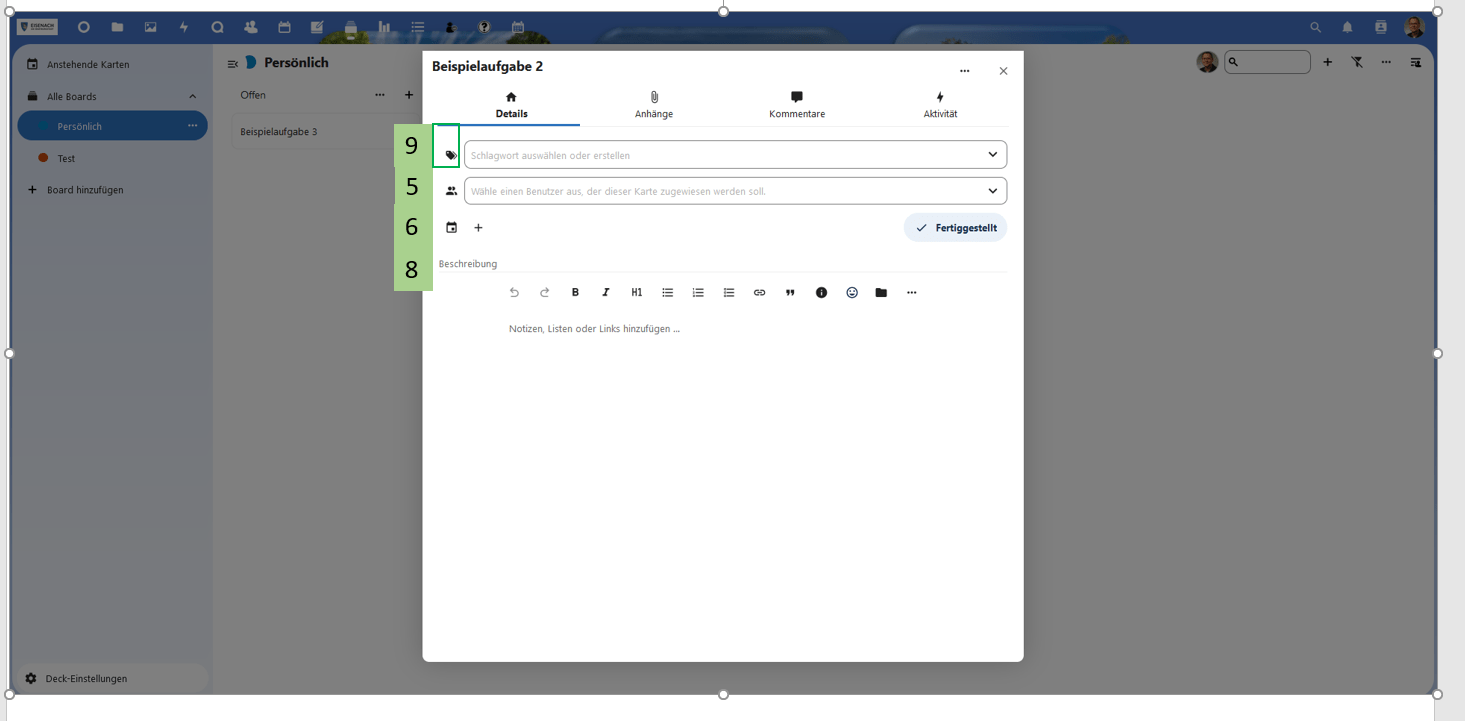This screenshot has height=721, width=1465.
Task: Insert a bulleted list
Action: coord(668,293)
